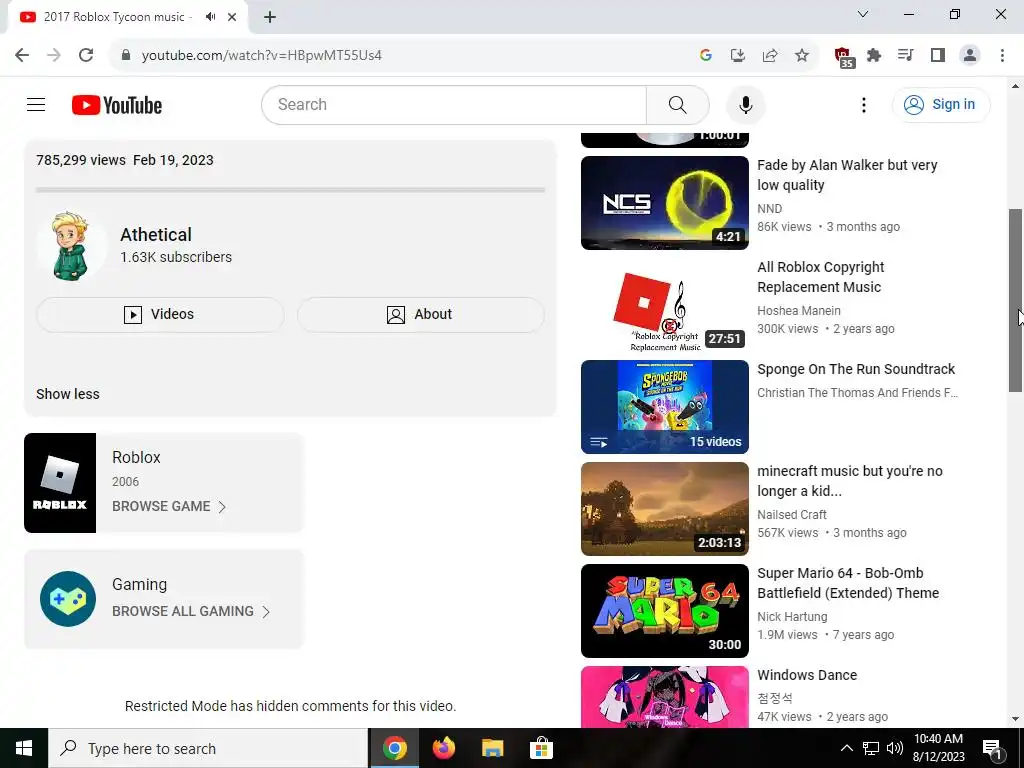1024x768 pixels.
Task: Open the YouTube hamburger guide menu
Action: click(x=36, y=104)
